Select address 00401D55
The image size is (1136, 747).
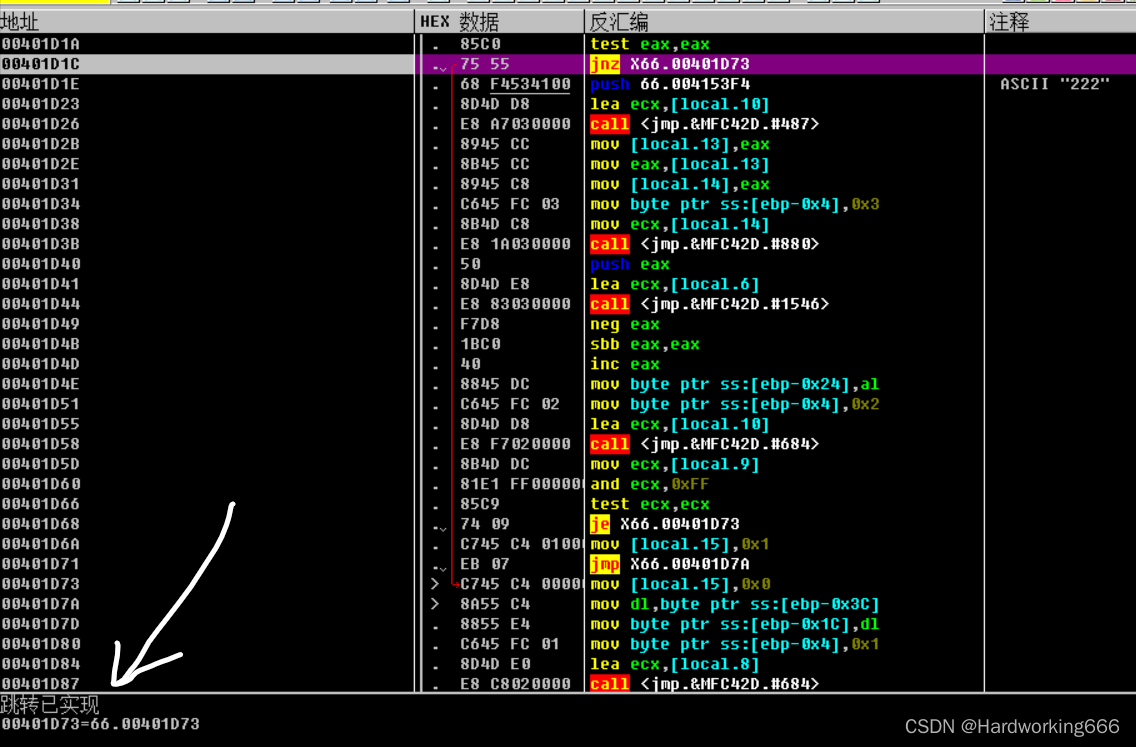(41, 424)
